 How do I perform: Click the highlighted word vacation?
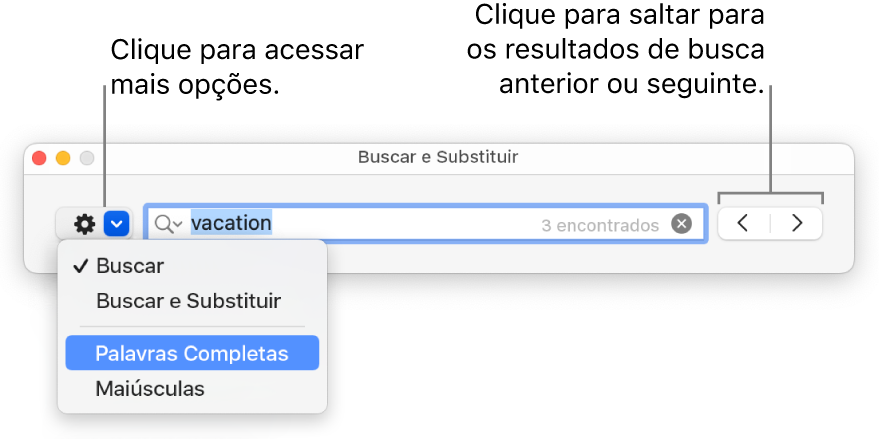pyautogui.click(x=231, y=223)
